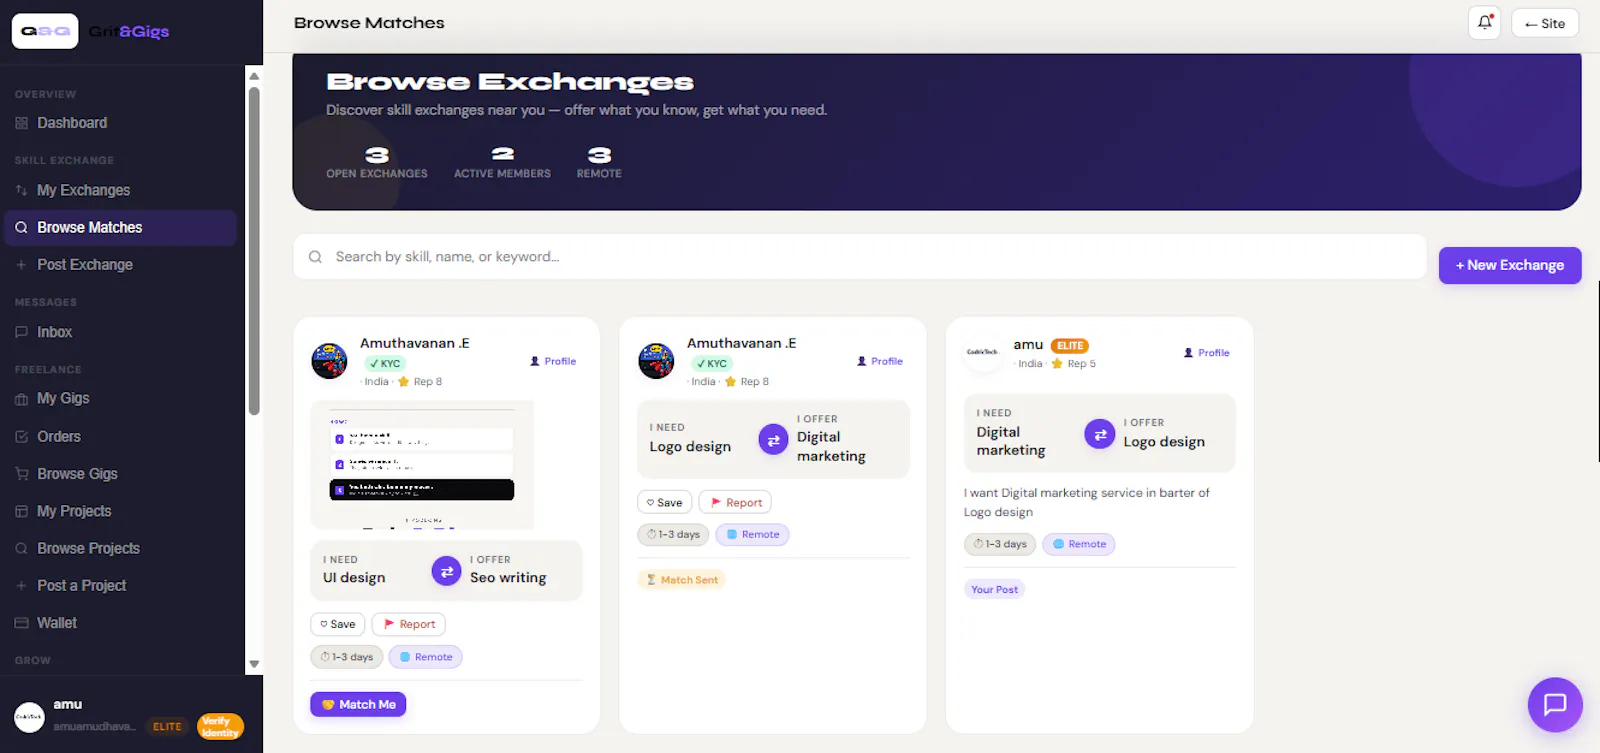Click the ELITE badge in sidebar footer
Viewport: 1600px width, 753px height.
[167, 726]
